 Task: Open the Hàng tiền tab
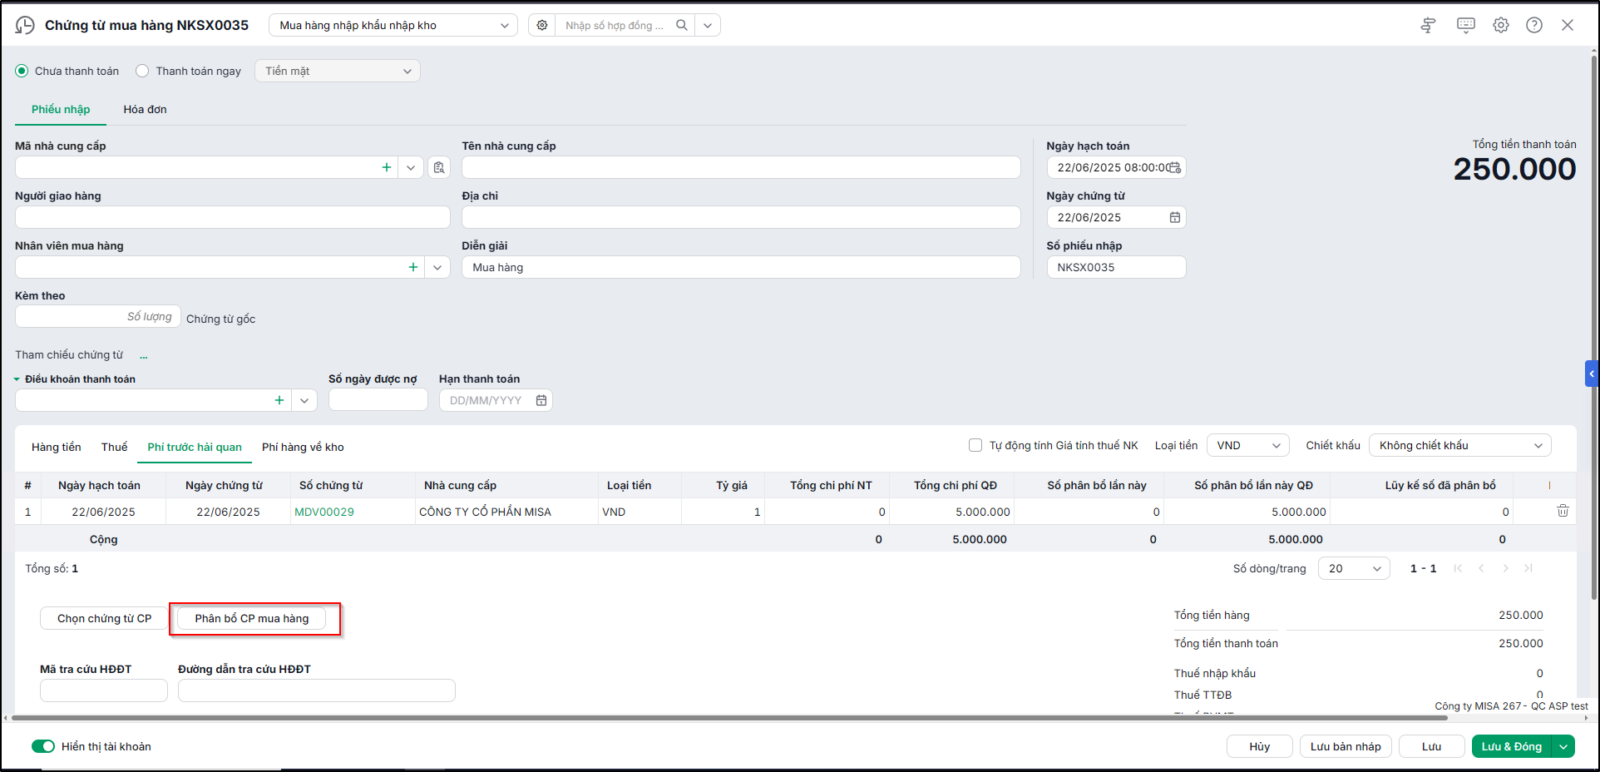tap(56, 447)
